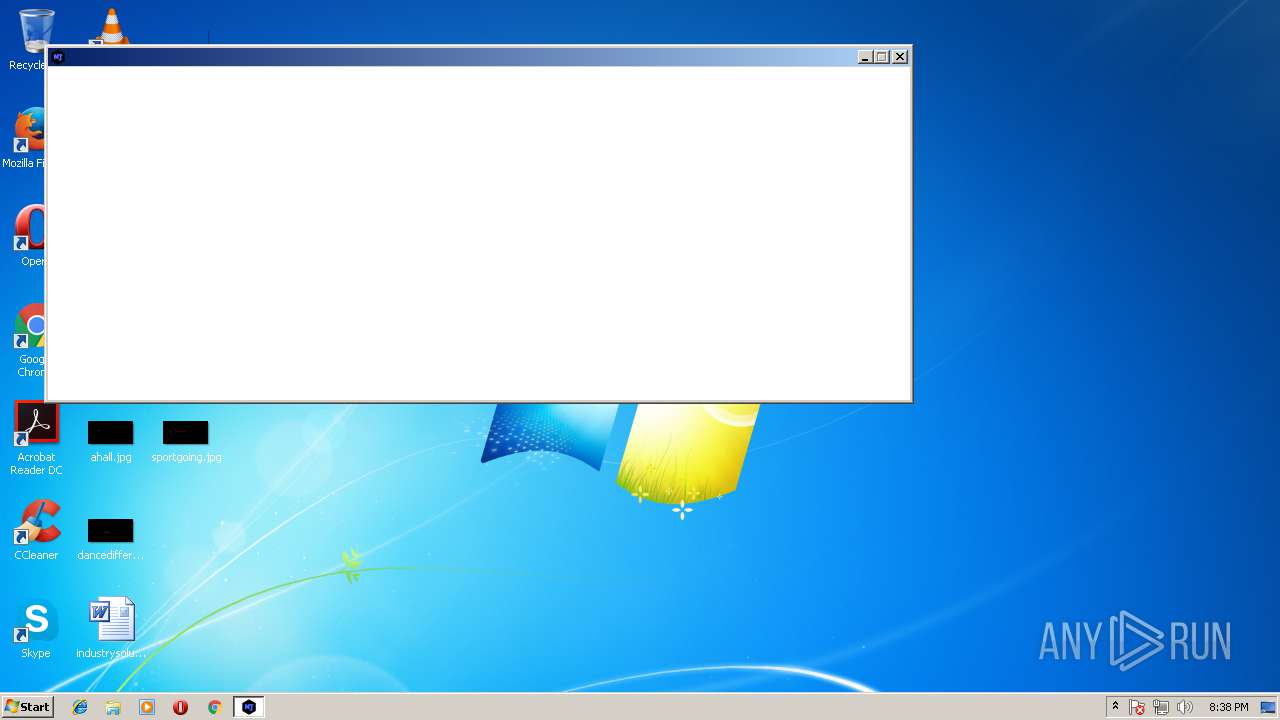Select the Opera desktop shortcut
The image size is (1280, 720).
[31, 236]
